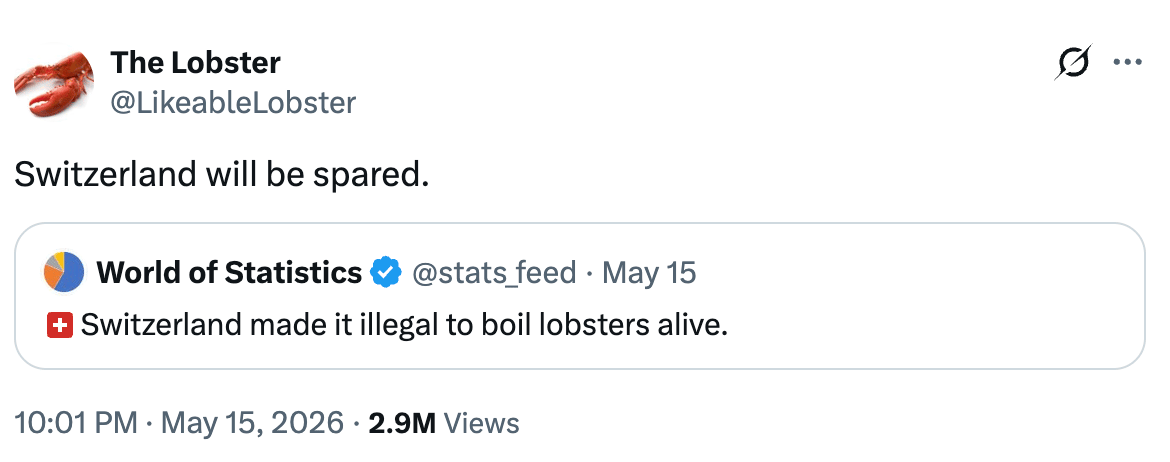Click the lobster profile avatar

54,82
